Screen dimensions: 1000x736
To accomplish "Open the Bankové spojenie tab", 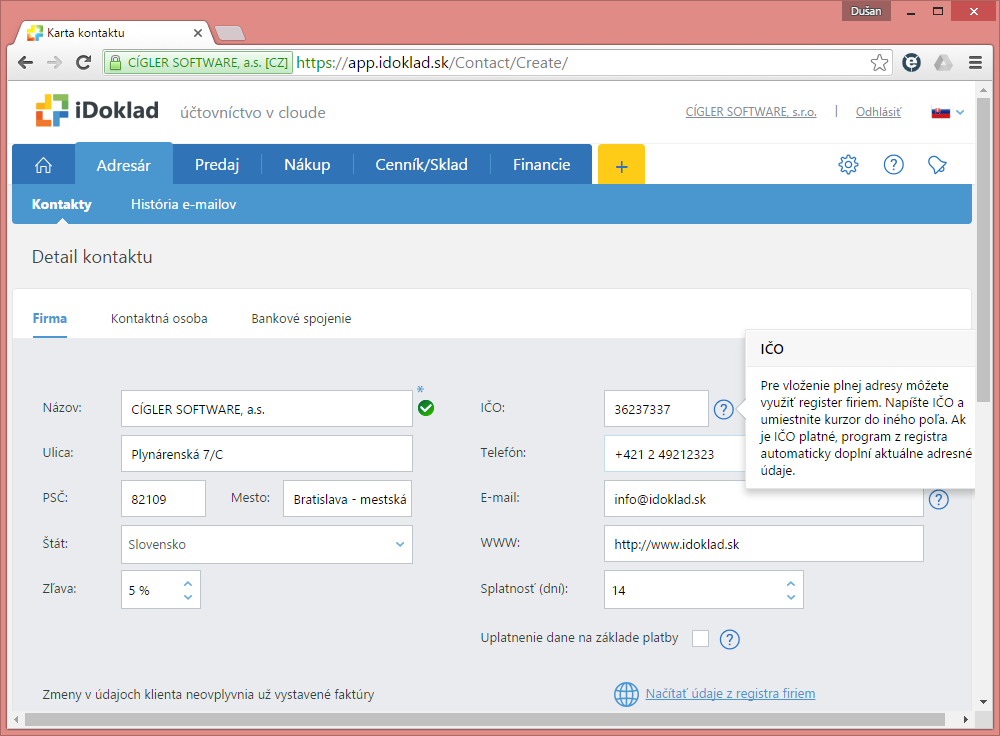I will (x=301, y=319).
